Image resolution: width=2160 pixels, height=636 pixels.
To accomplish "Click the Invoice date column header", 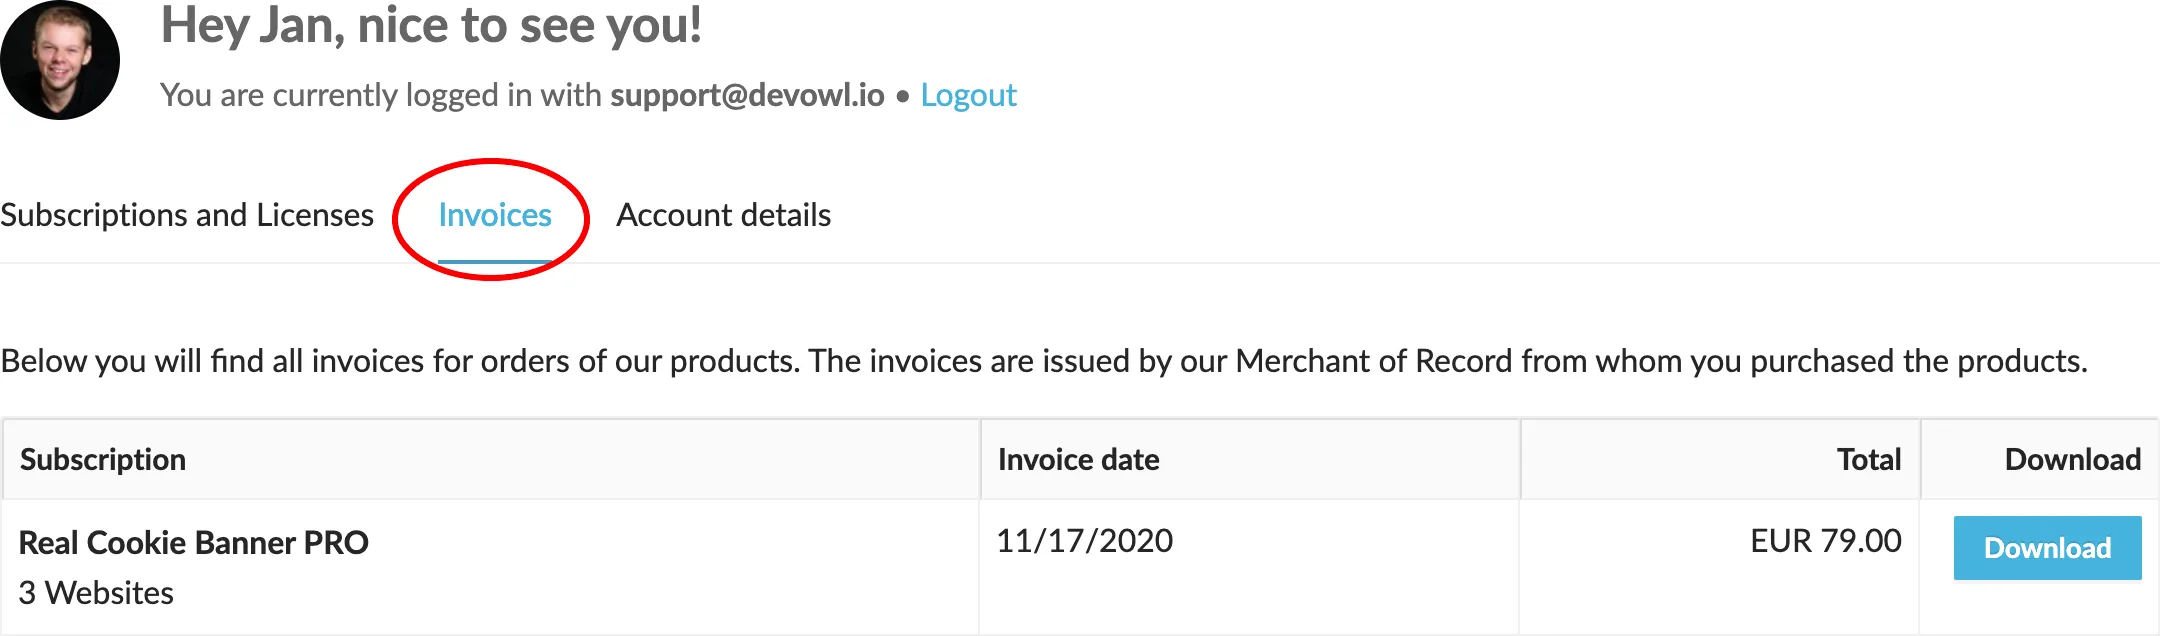I will pos(1078,459).
